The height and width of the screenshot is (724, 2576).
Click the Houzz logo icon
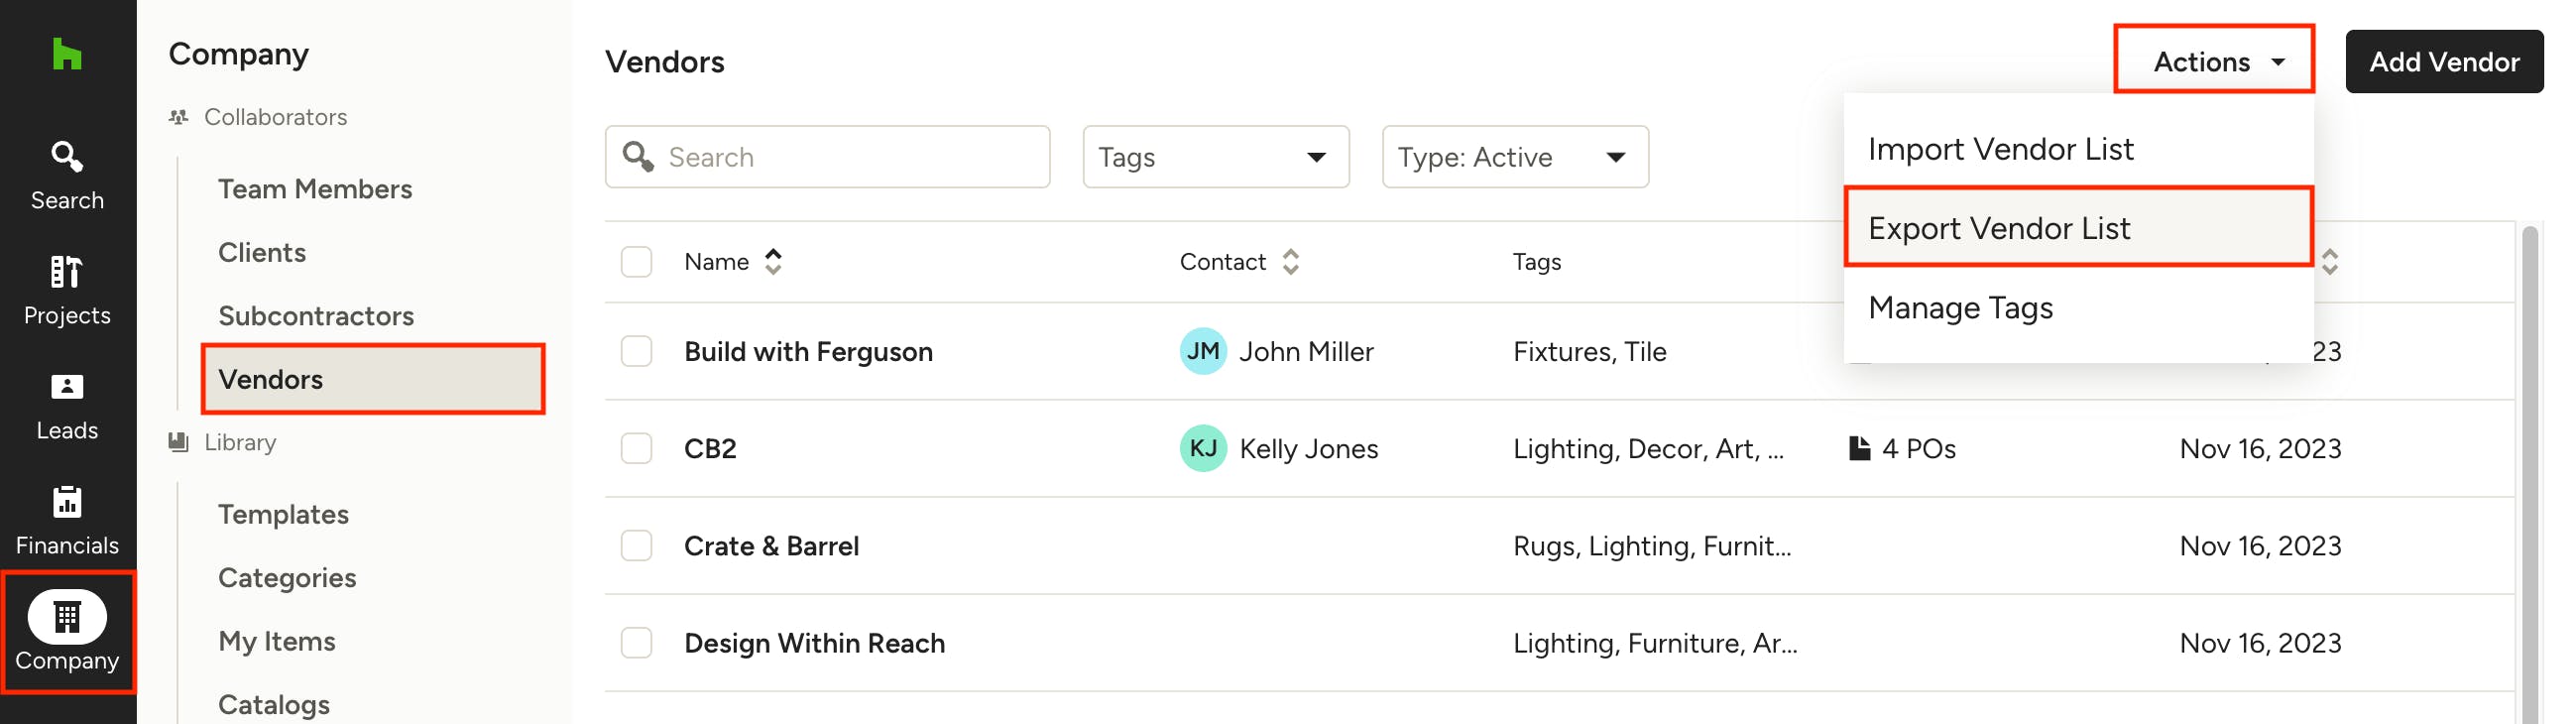tap(67, 54)
